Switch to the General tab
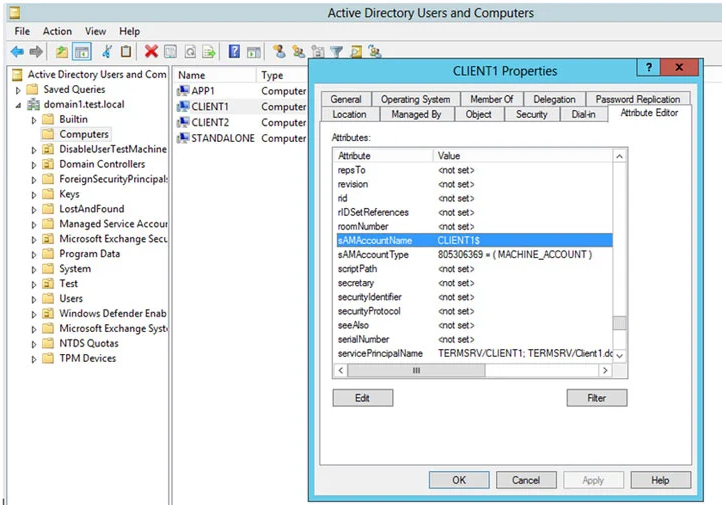Screen dimensions: 726x516 pos(346,99)
